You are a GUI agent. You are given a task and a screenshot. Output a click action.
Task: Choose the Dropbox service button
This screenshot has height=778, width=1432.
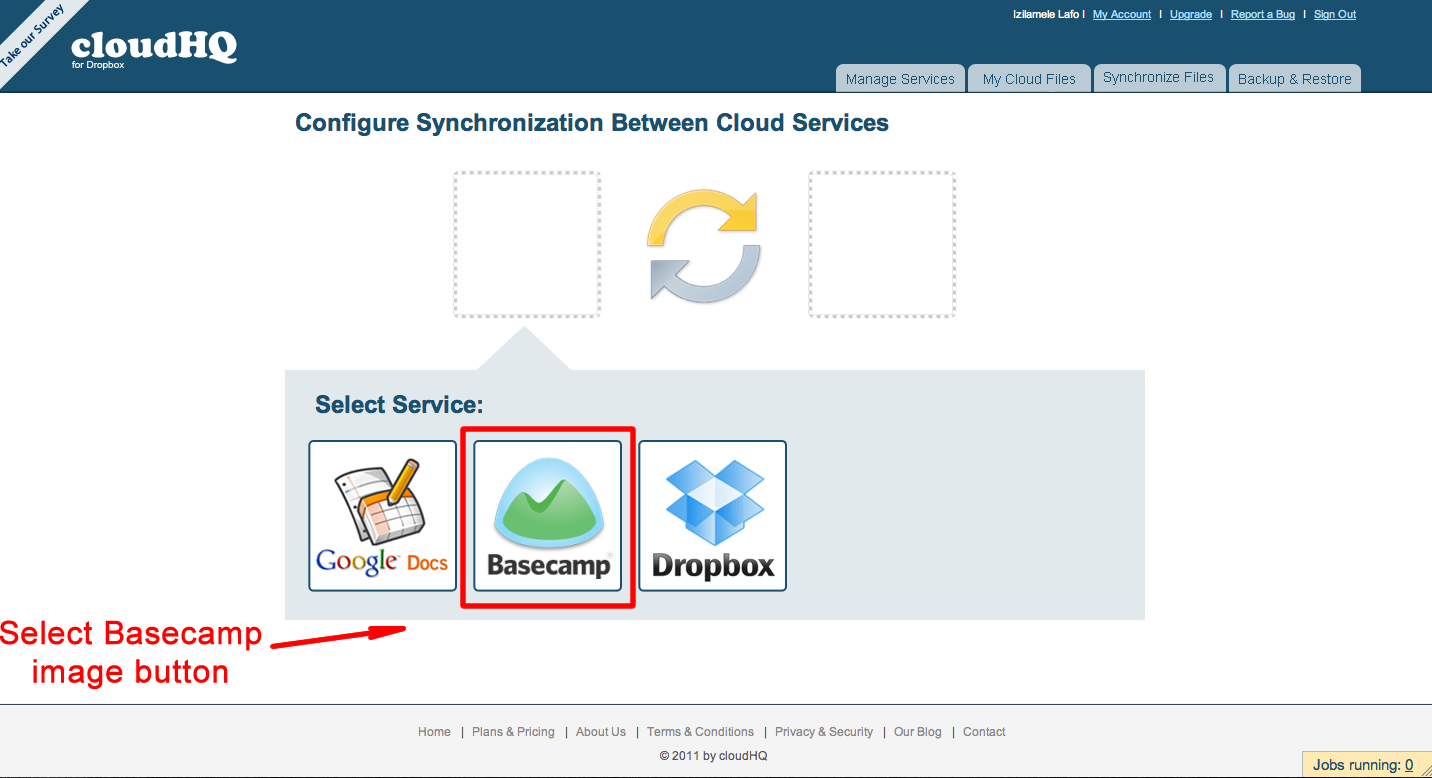point(713,516)
